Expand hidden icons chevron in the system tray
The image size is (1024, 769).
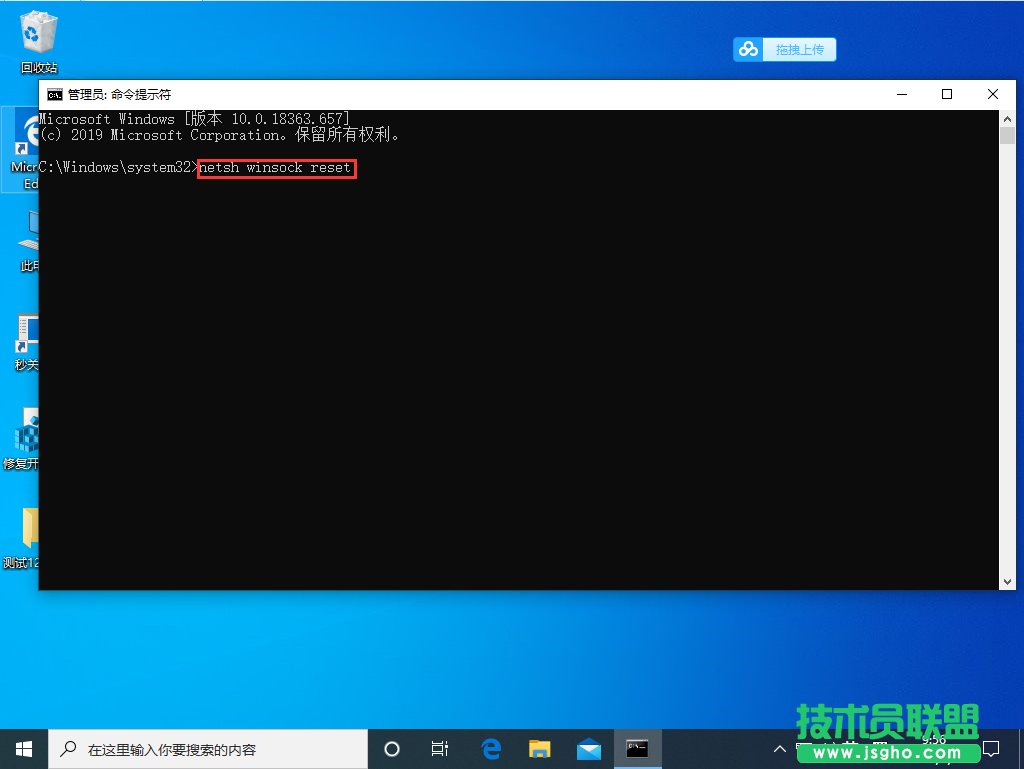(x=779, y=748)
